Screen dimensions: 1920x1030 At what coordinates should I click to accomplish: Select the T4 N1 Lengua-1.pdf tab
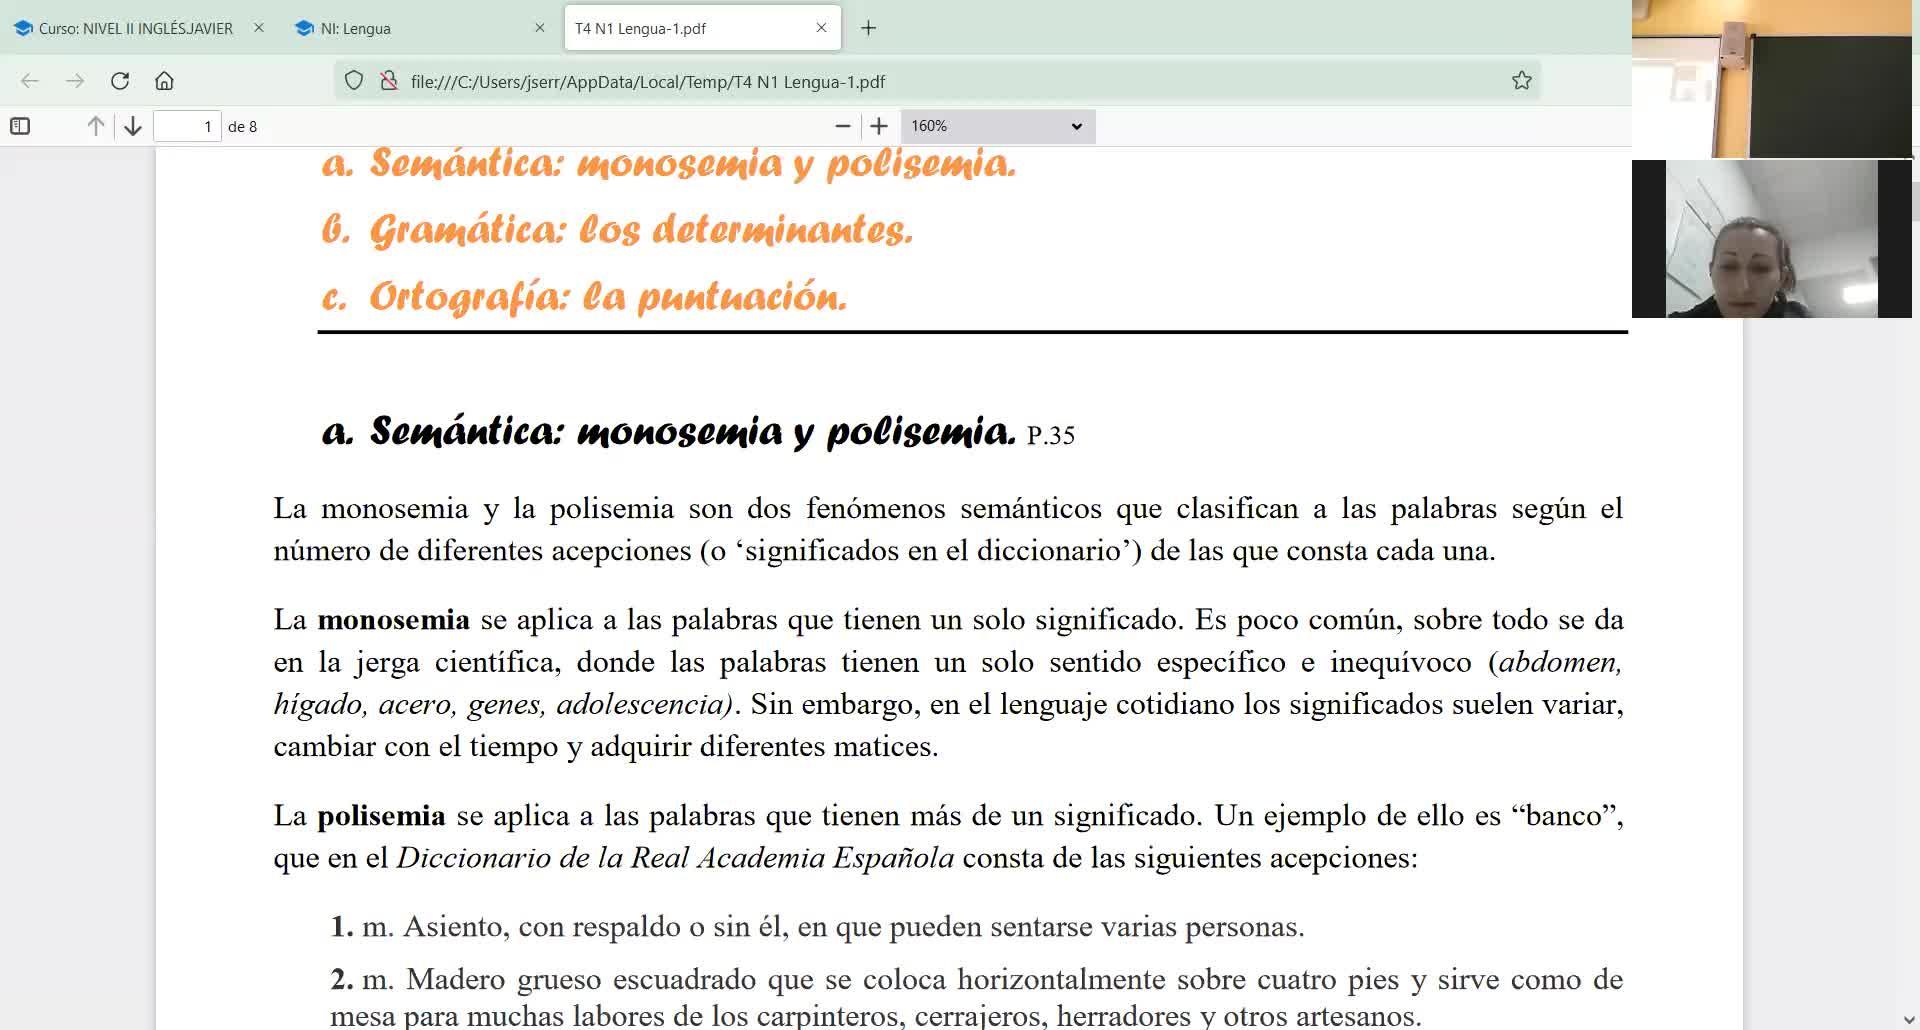(x=702, y=28)
